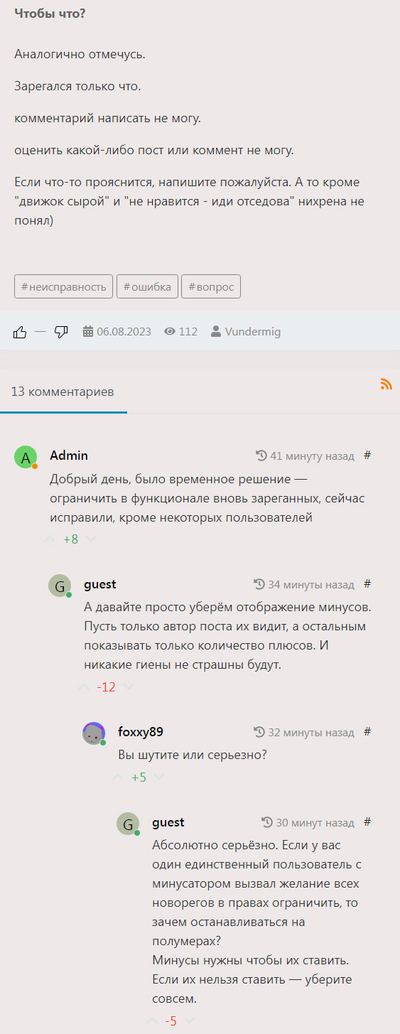
Task: Click the +5 rating on foxxy89's comment
Action: click(x=138, y=777)
